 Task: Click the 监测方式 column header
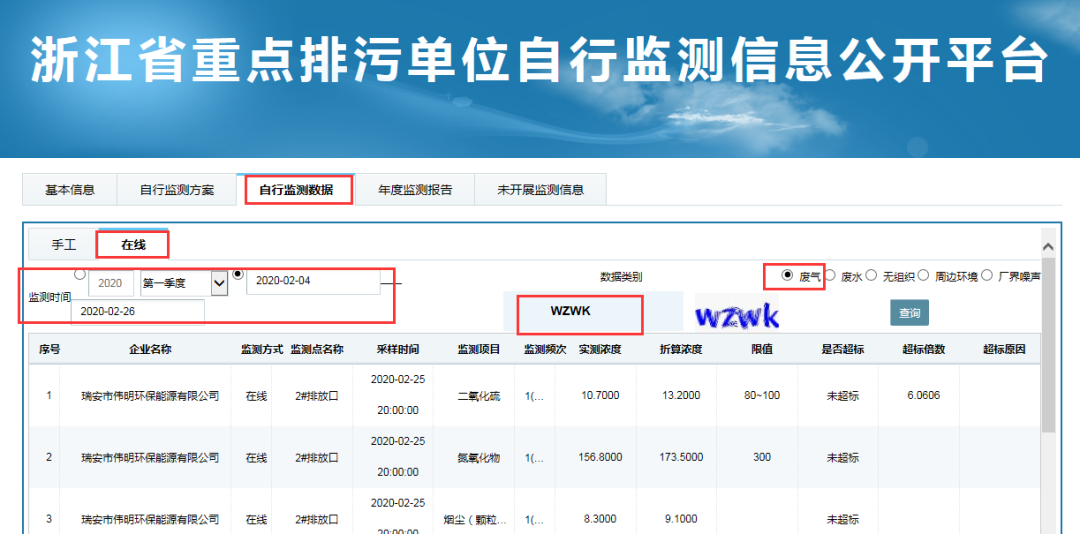point(262,349)
